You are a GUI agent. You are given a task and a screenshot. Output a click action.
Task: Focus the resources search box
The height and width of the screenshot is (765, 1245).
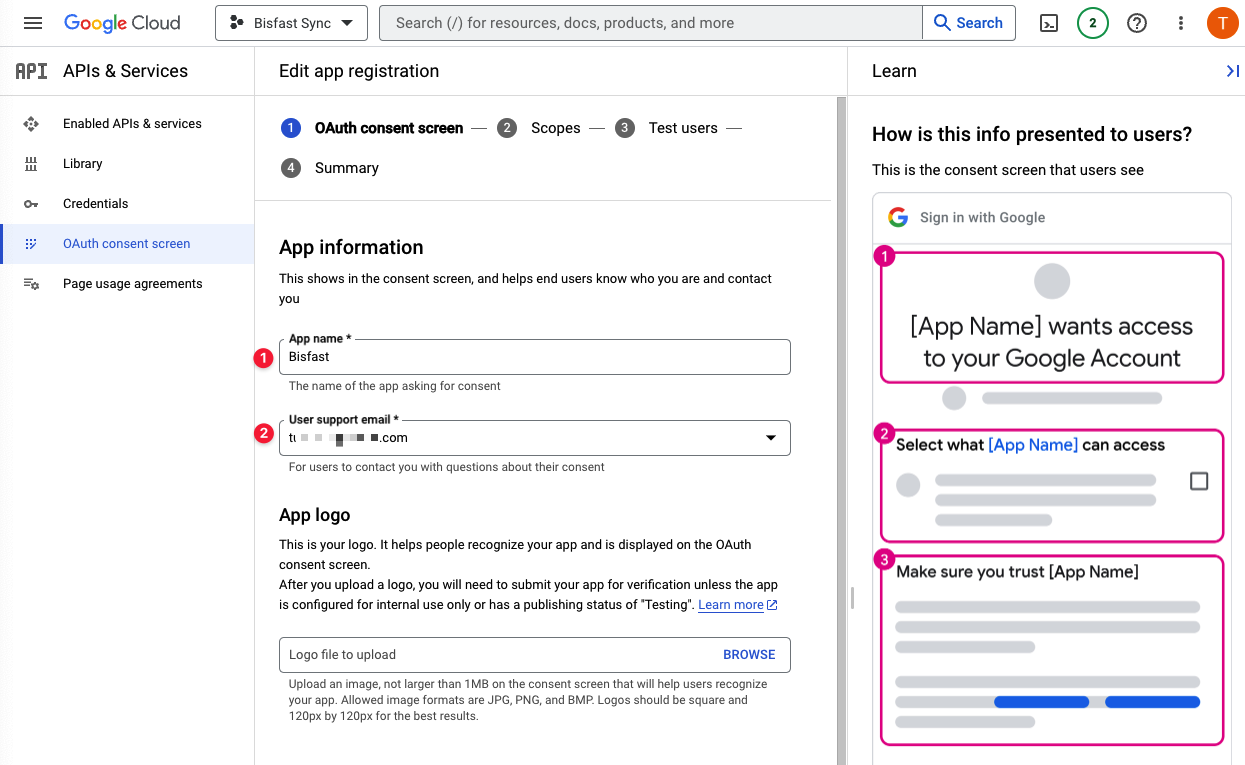[650, 23]
